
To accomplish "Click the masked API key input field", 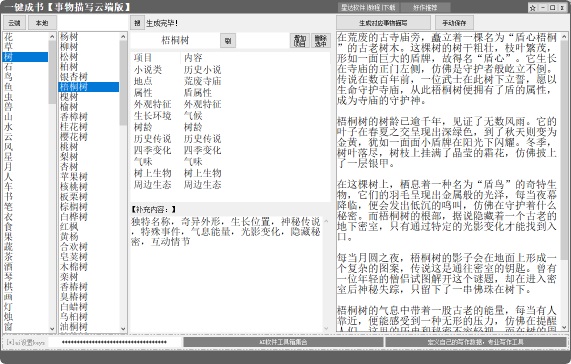I will pos(114,342).
